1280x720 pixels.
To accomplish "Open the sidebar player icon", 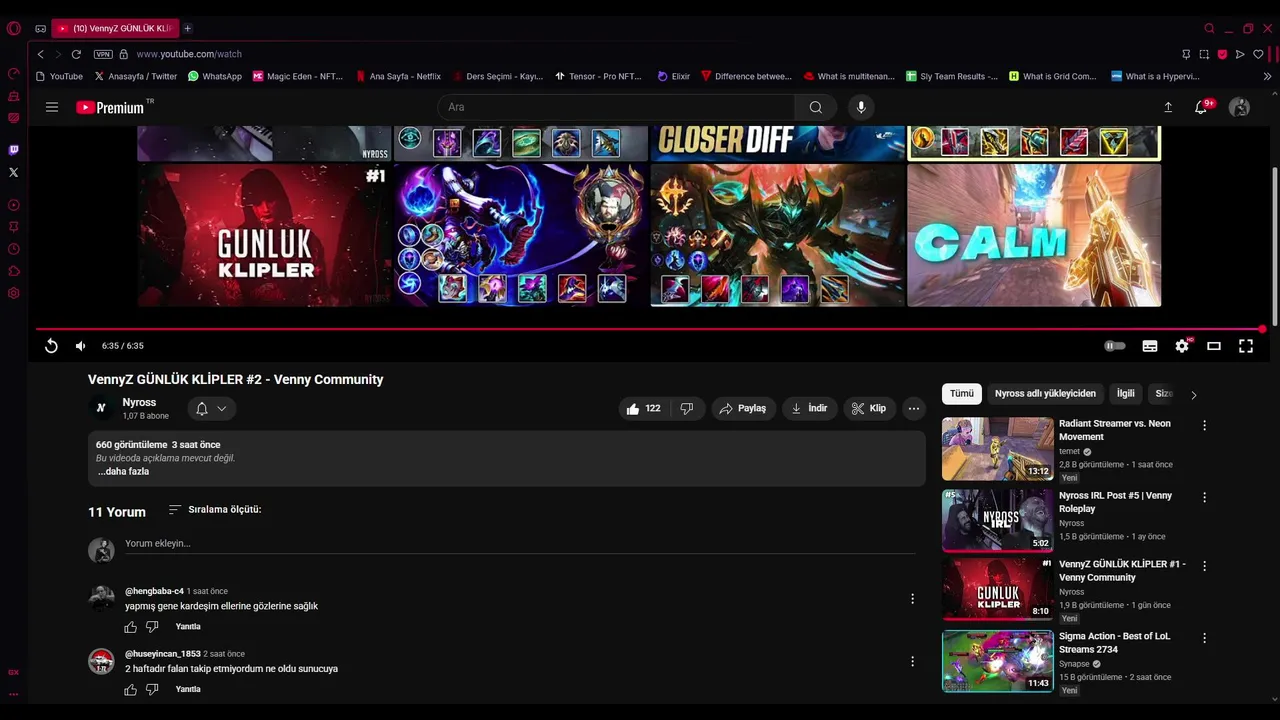I will pyautogui.click(x=13, y=205).
